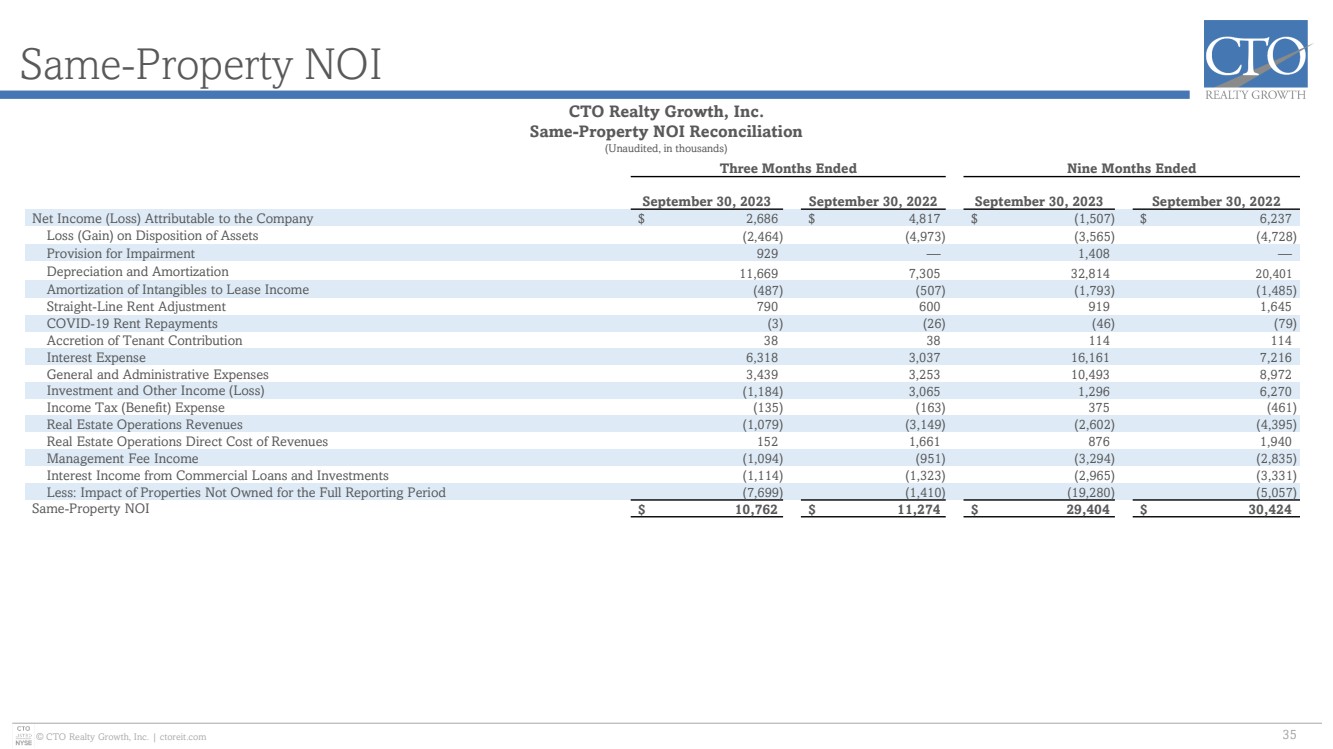Select the net income value 2,686
1333x749 pixels.
click(x=760, y=219)
